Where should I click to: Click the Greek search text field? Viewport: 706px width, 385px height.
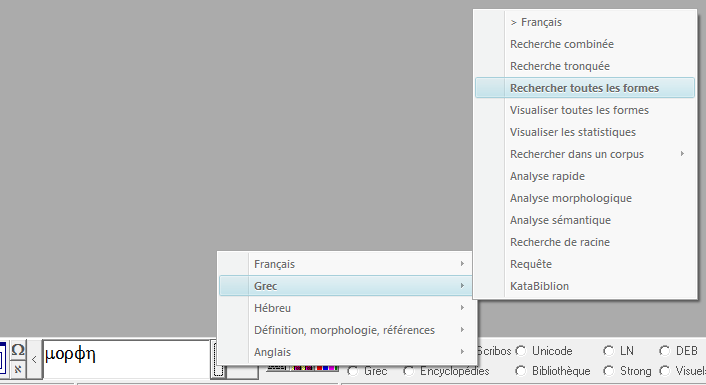[127, 359]
